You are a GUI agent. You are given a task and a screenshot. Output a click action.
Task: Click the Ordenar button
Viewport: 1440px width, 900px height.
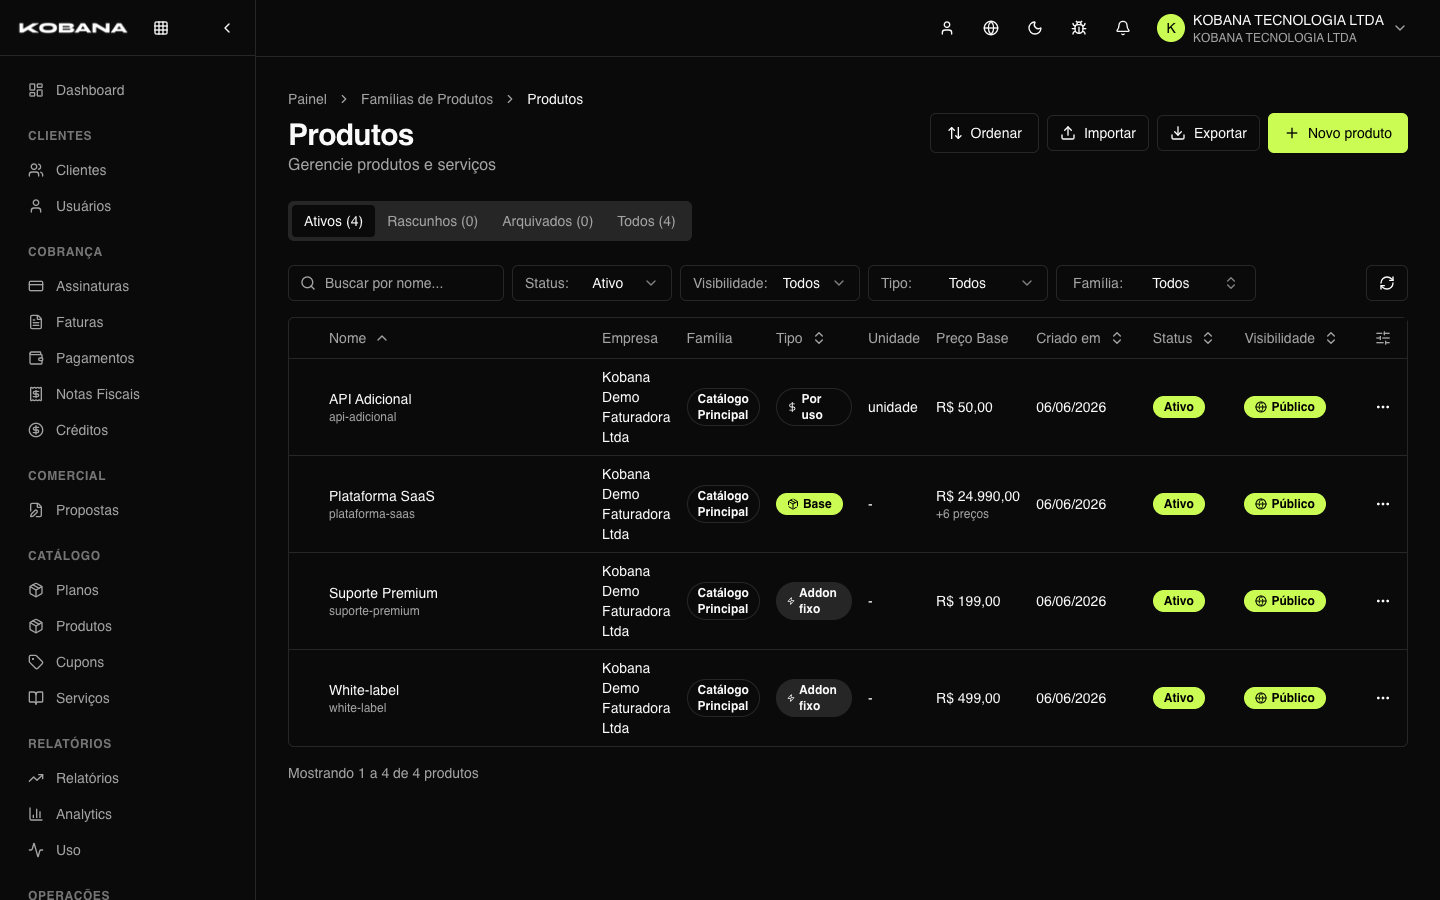point(984,133)
